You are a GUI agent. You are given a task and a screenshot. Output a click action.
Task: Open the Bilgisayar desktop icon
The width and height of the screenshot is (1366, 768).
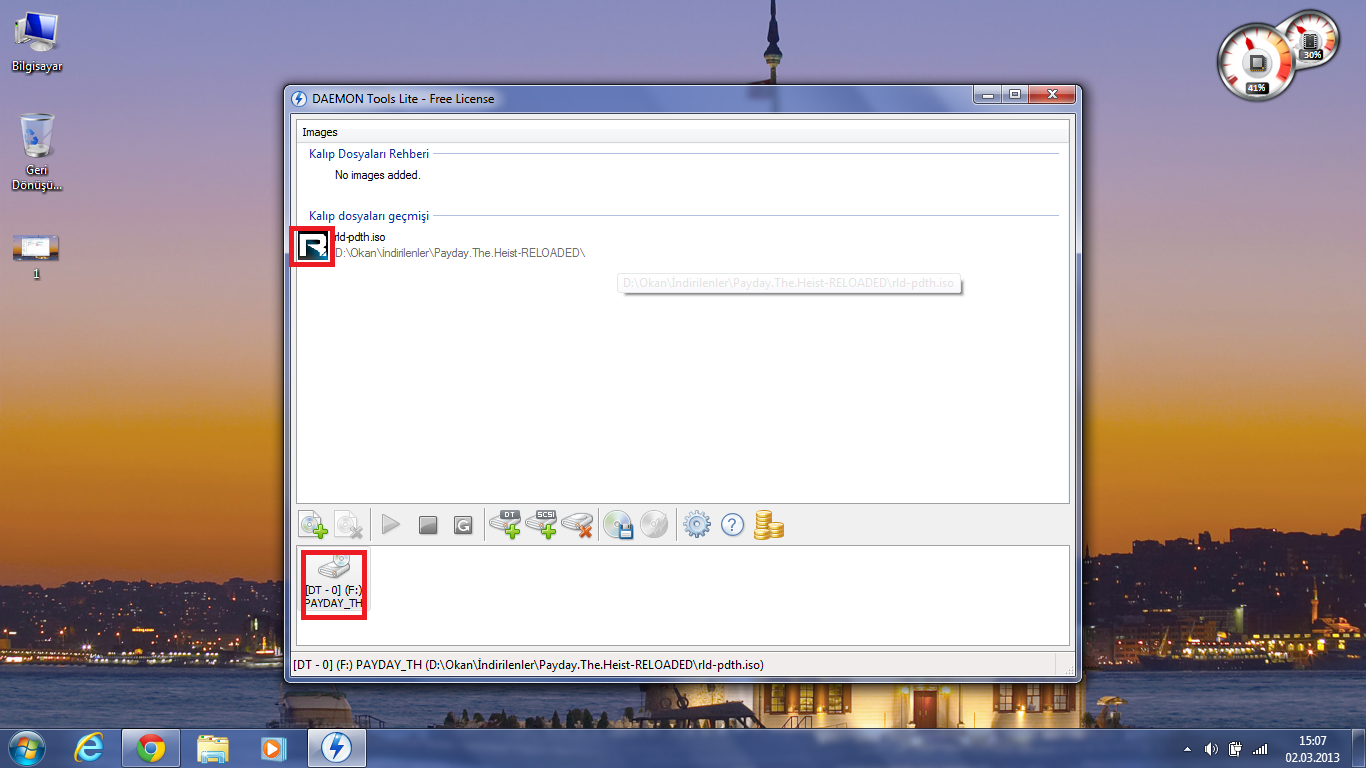[37, 43]
